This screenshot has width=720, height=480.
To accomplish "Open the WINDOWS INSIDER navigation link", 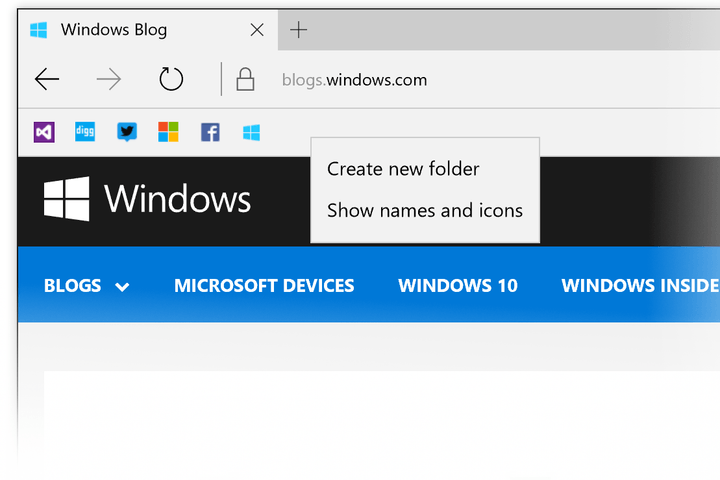I will point(640,286).
